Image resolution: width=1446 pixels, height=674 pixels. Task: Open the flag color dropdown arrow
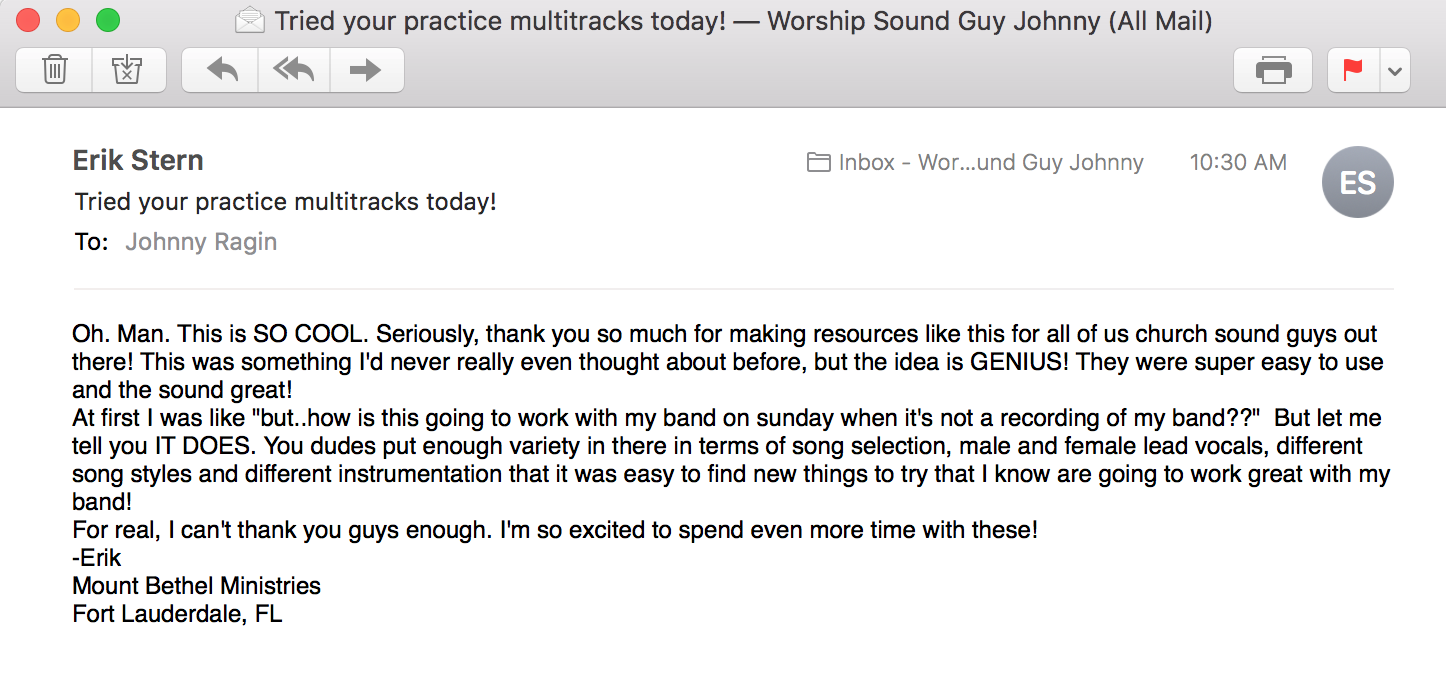[1395, 71]
